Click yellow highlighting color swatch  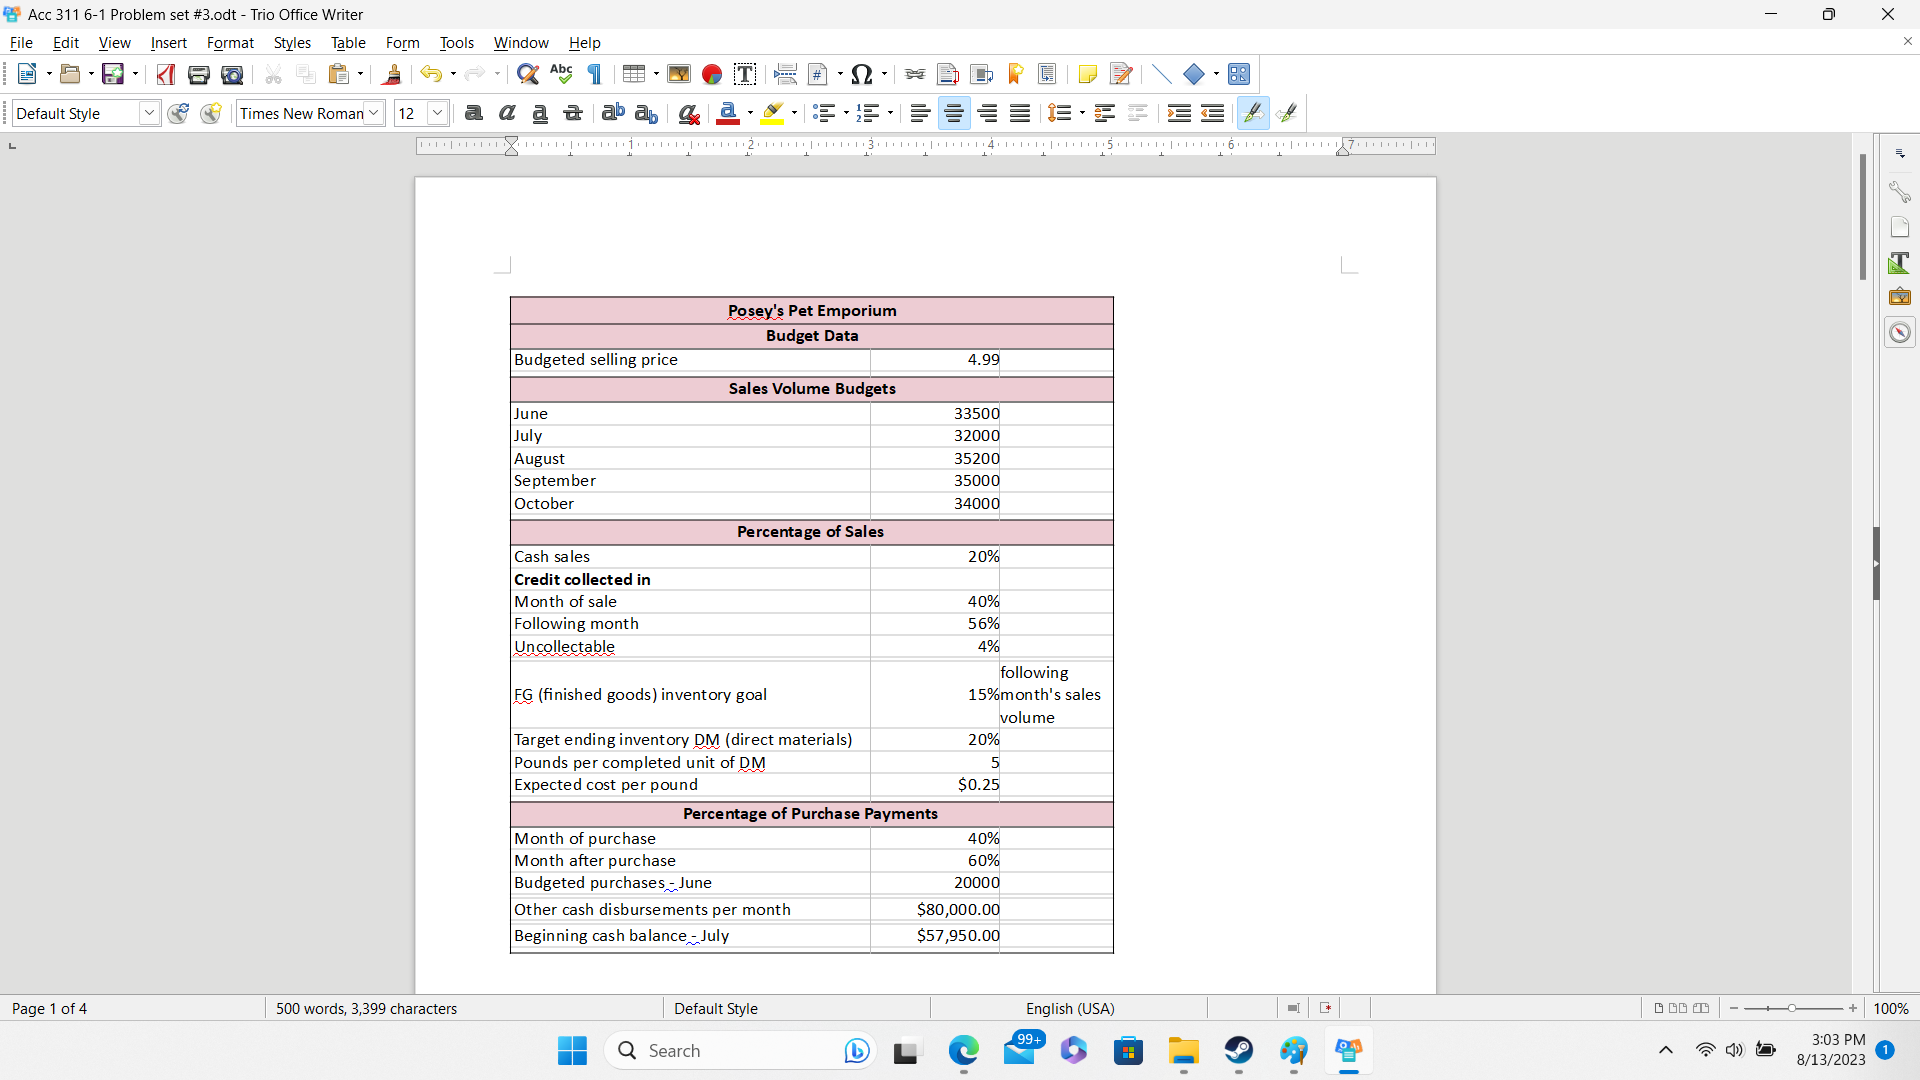click(x=772, y=113)
